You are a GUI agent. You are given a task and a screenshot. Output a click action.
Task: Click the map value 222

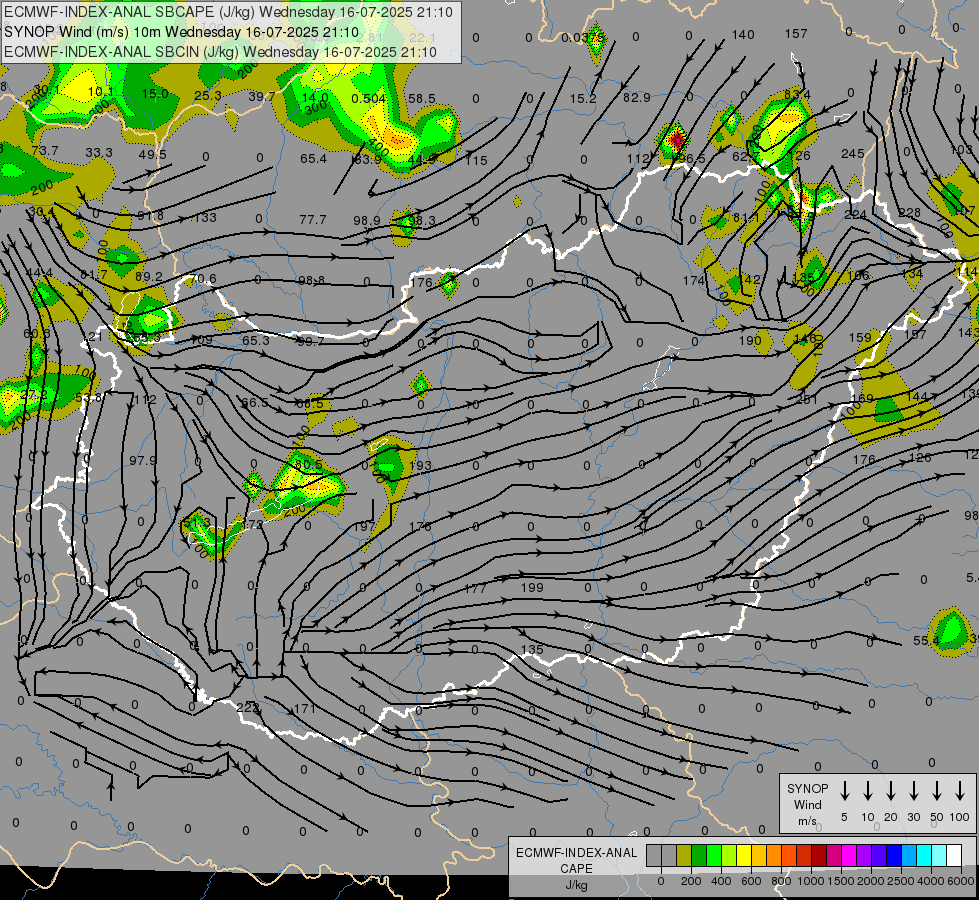point(248,708)
